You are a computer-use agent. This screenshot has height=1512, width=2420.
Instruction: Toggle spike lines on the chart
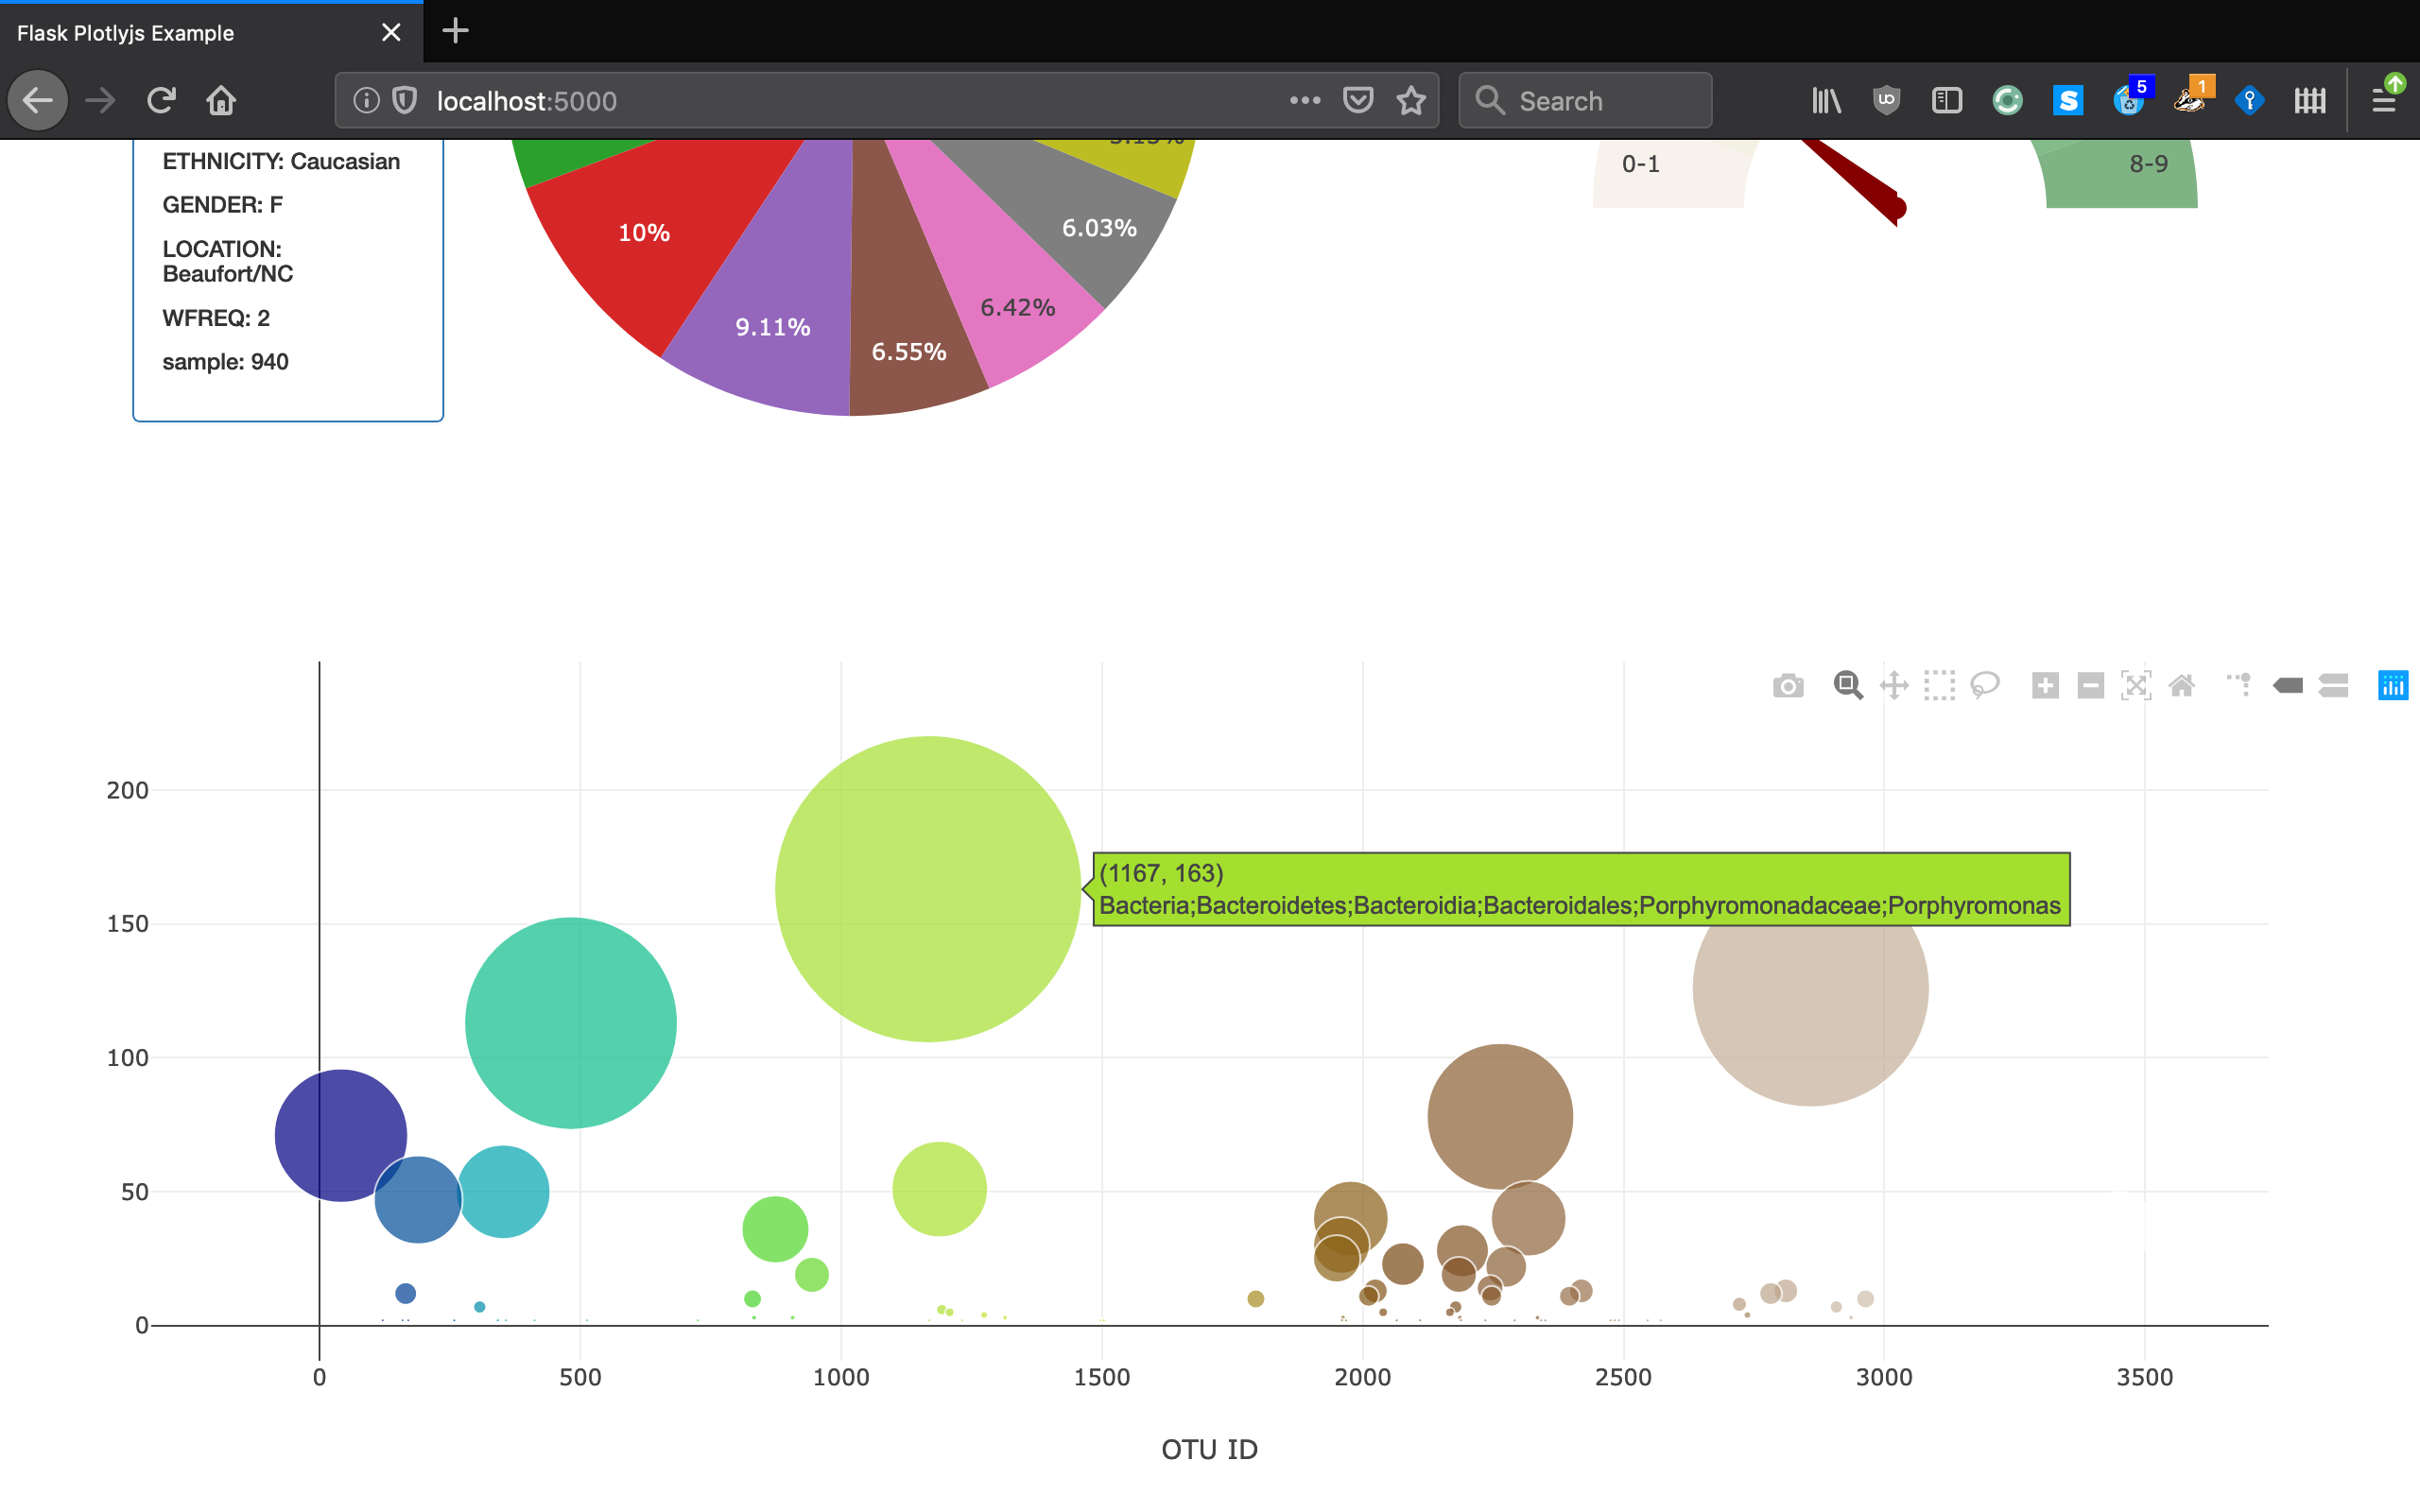coord(2240,686)
